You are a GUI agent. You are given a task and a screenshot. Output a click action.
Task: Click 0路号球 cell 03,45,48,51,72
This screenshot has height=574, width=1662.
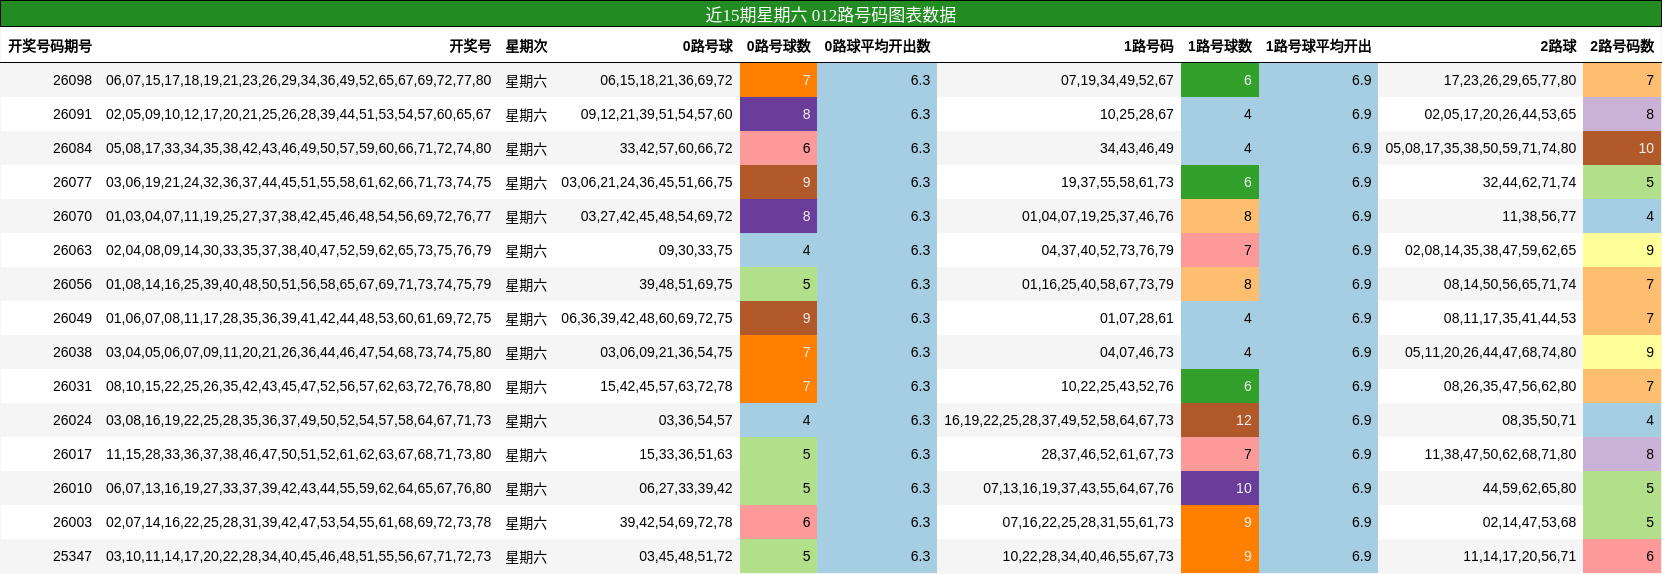click(x=686, y=556)
